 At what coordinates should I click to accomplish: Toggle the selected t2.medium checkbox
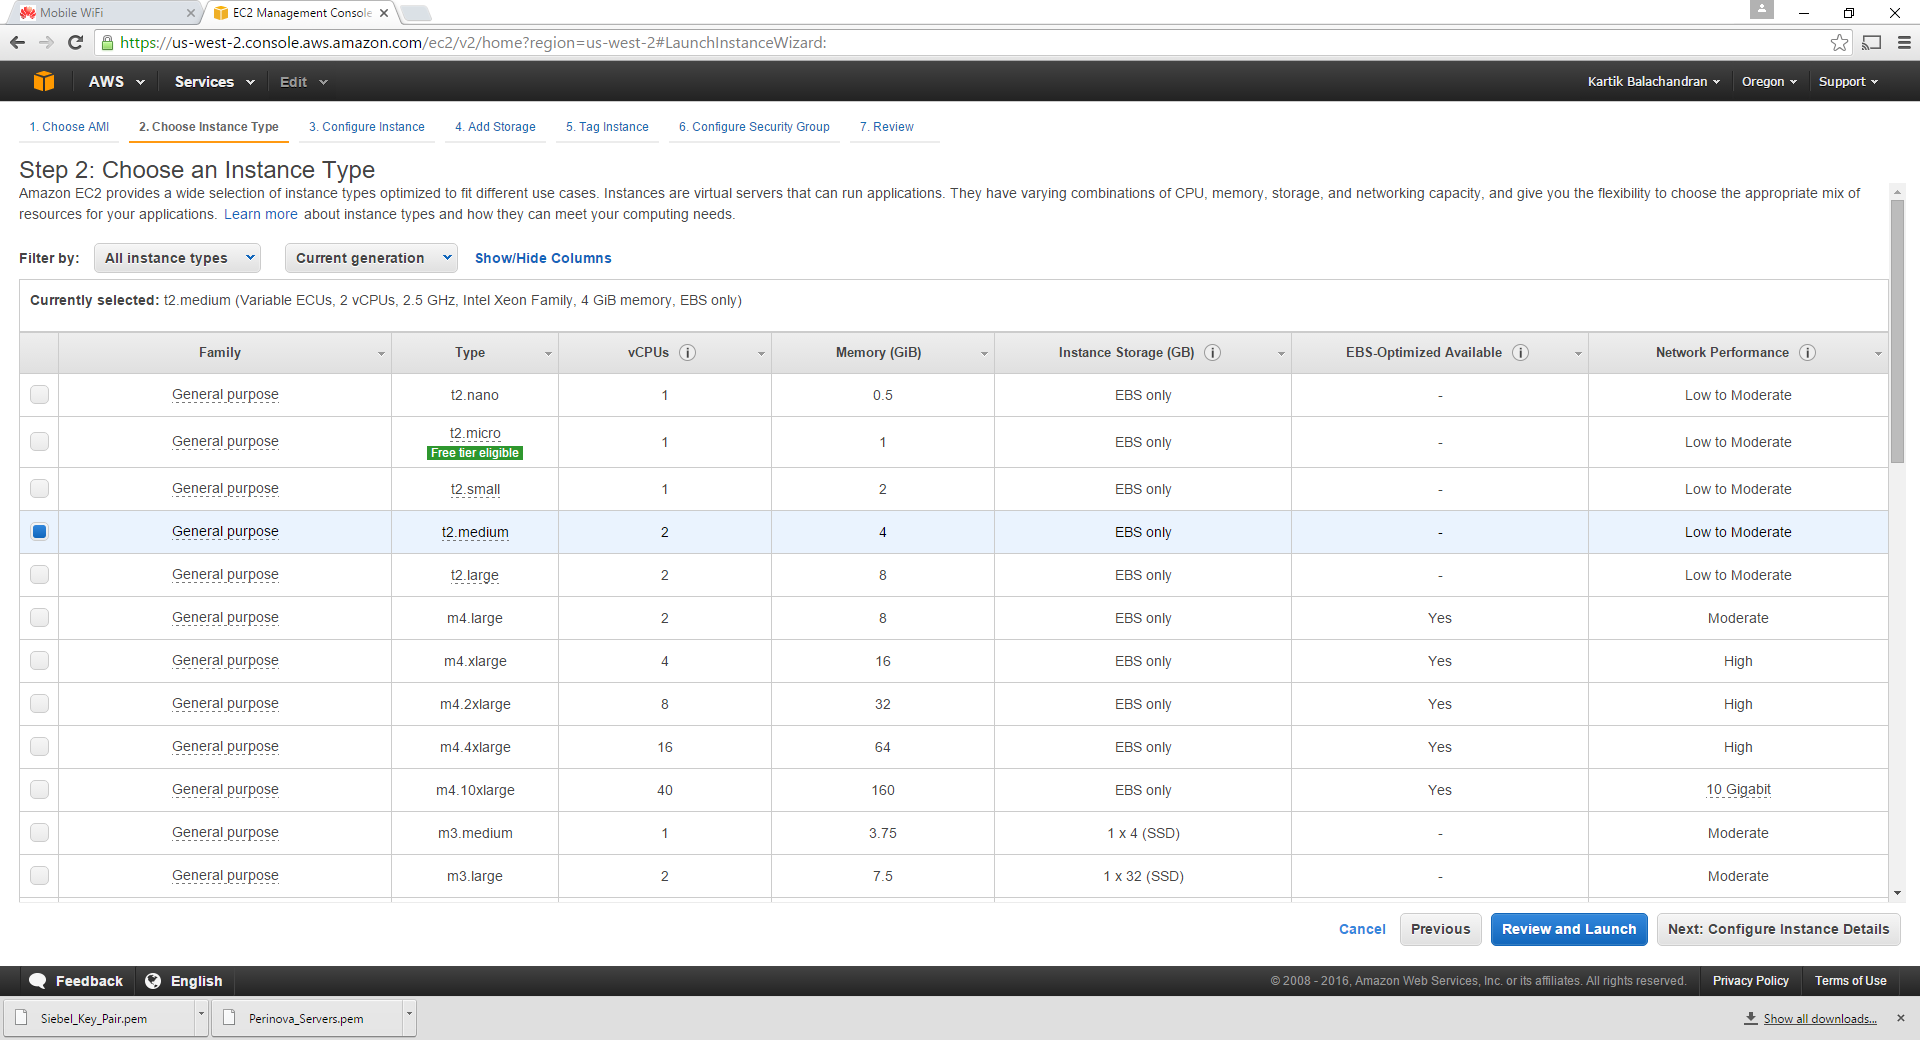(x=39, y=531)
